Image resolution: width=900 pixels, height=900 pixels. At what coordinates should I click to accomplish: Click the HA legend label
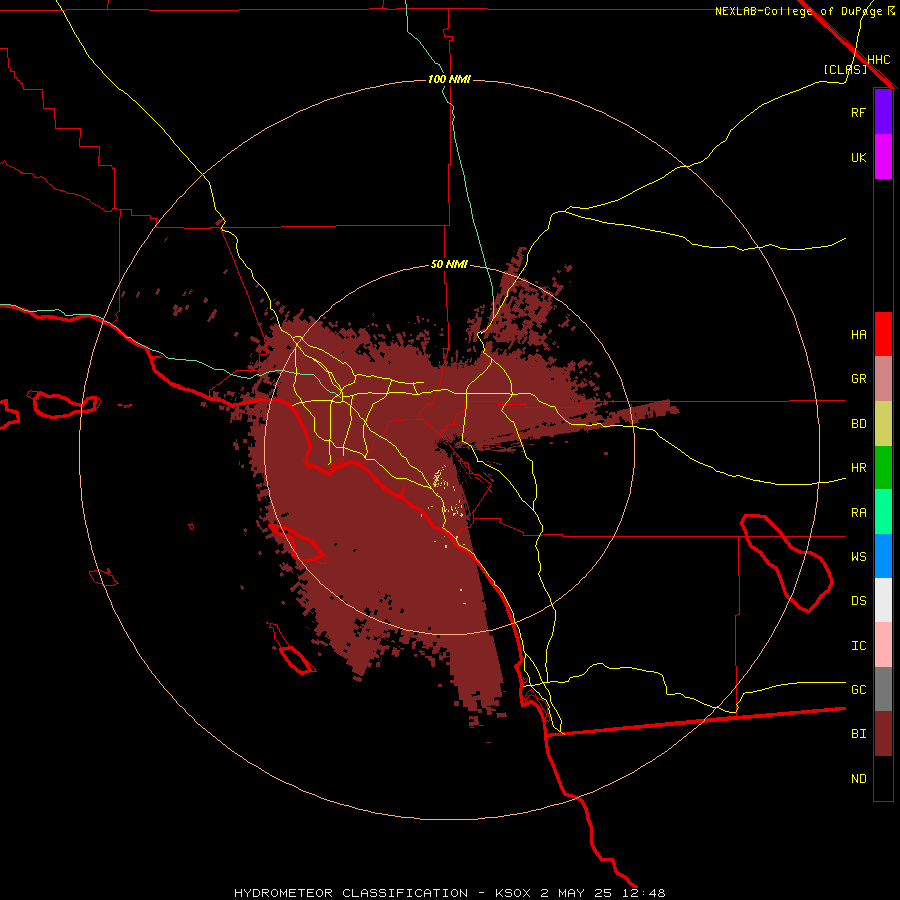pos(859,335)
